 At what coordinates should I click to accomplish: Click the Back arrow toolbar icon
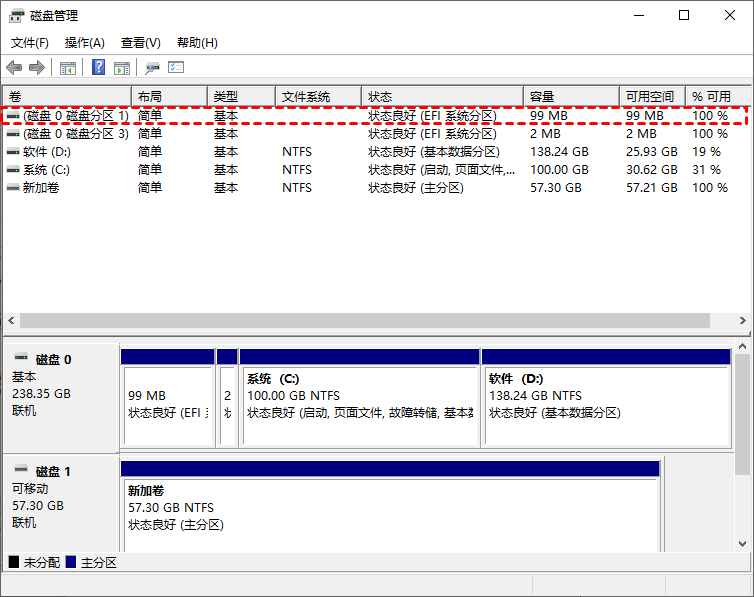pyautogui.click(x=14, y=67)
